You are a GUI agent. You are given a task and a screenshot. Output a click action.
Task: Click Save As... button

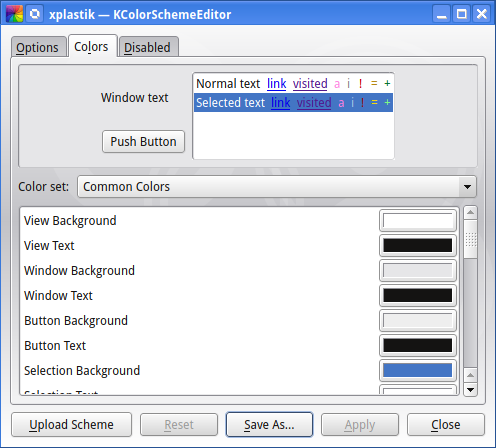269,425
